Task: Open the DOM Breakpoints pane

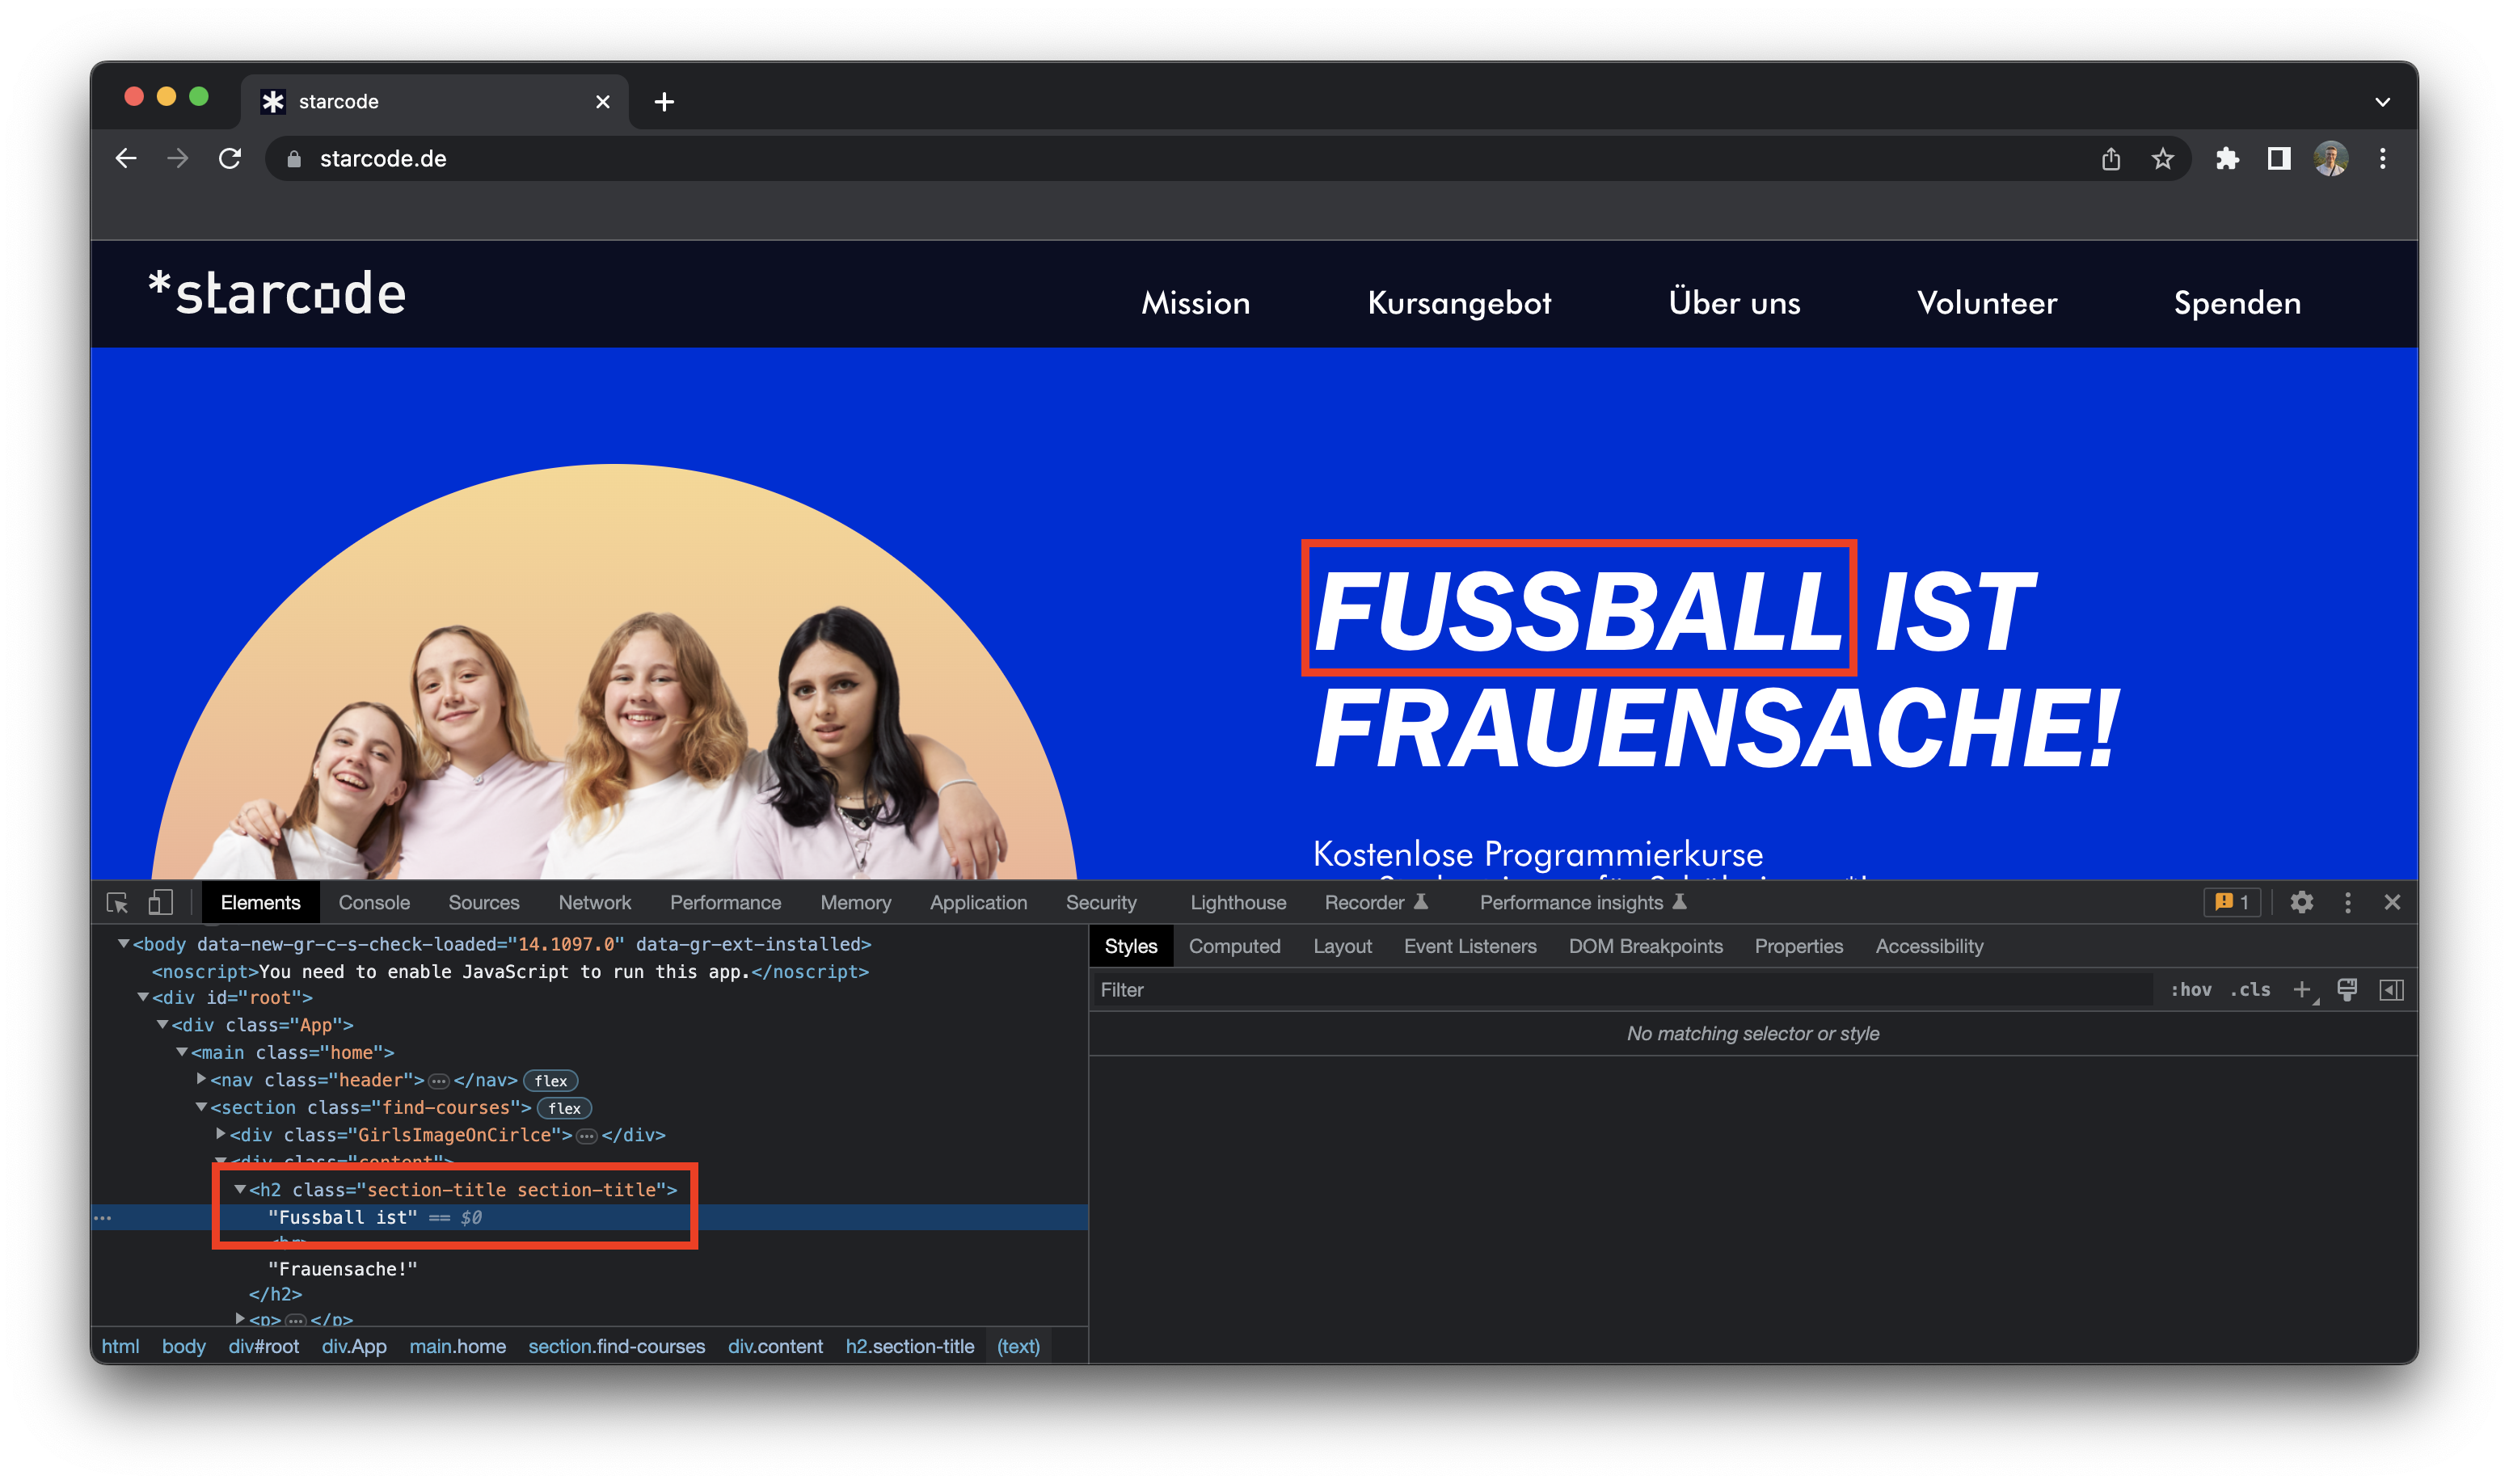Action: click(x=1646, y=946)
